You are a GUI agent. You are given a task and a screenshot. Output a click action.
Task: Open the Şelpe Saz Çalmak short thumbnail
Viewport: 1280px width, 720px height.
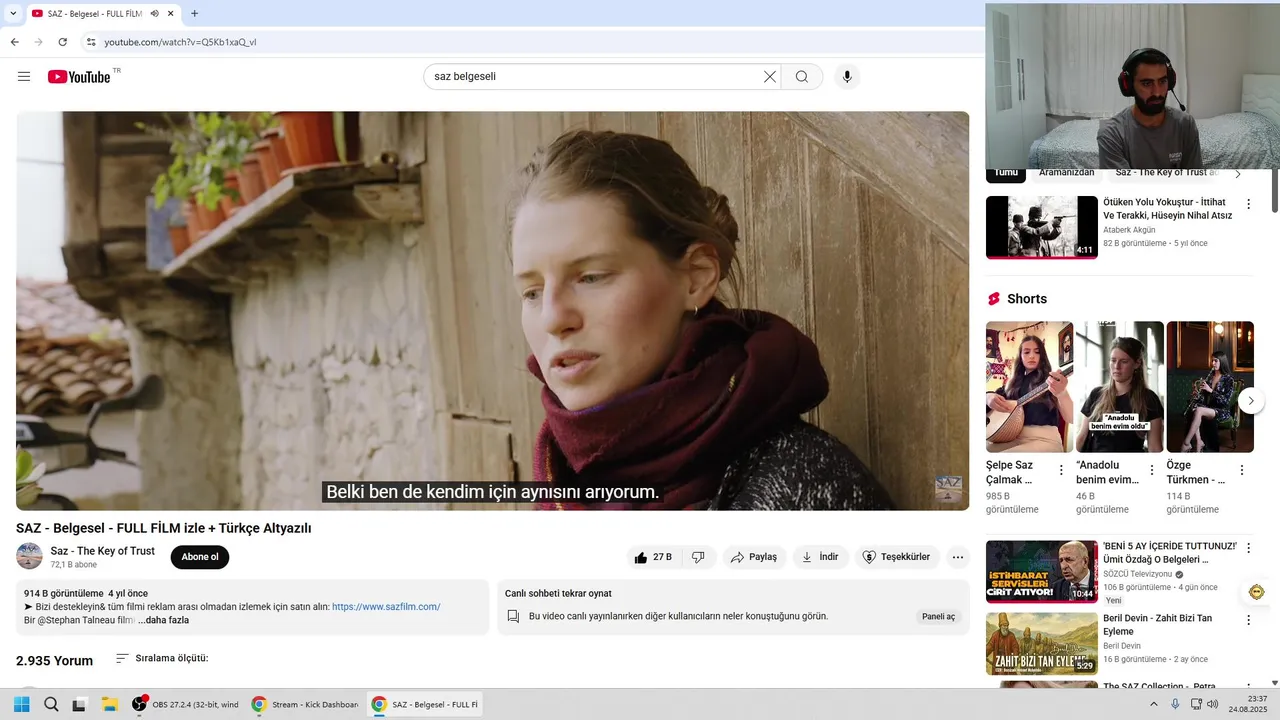click(1029, 387)
